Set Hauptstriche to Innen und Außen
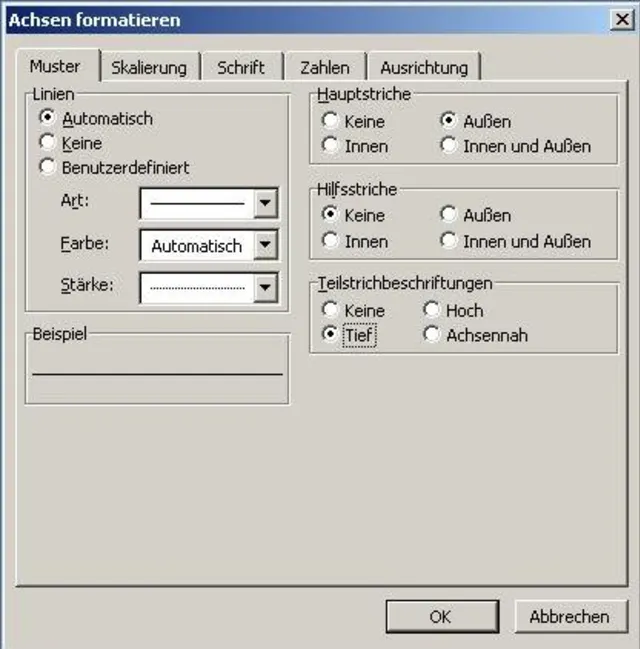640x649 pixels. click(x=449, y=146)
